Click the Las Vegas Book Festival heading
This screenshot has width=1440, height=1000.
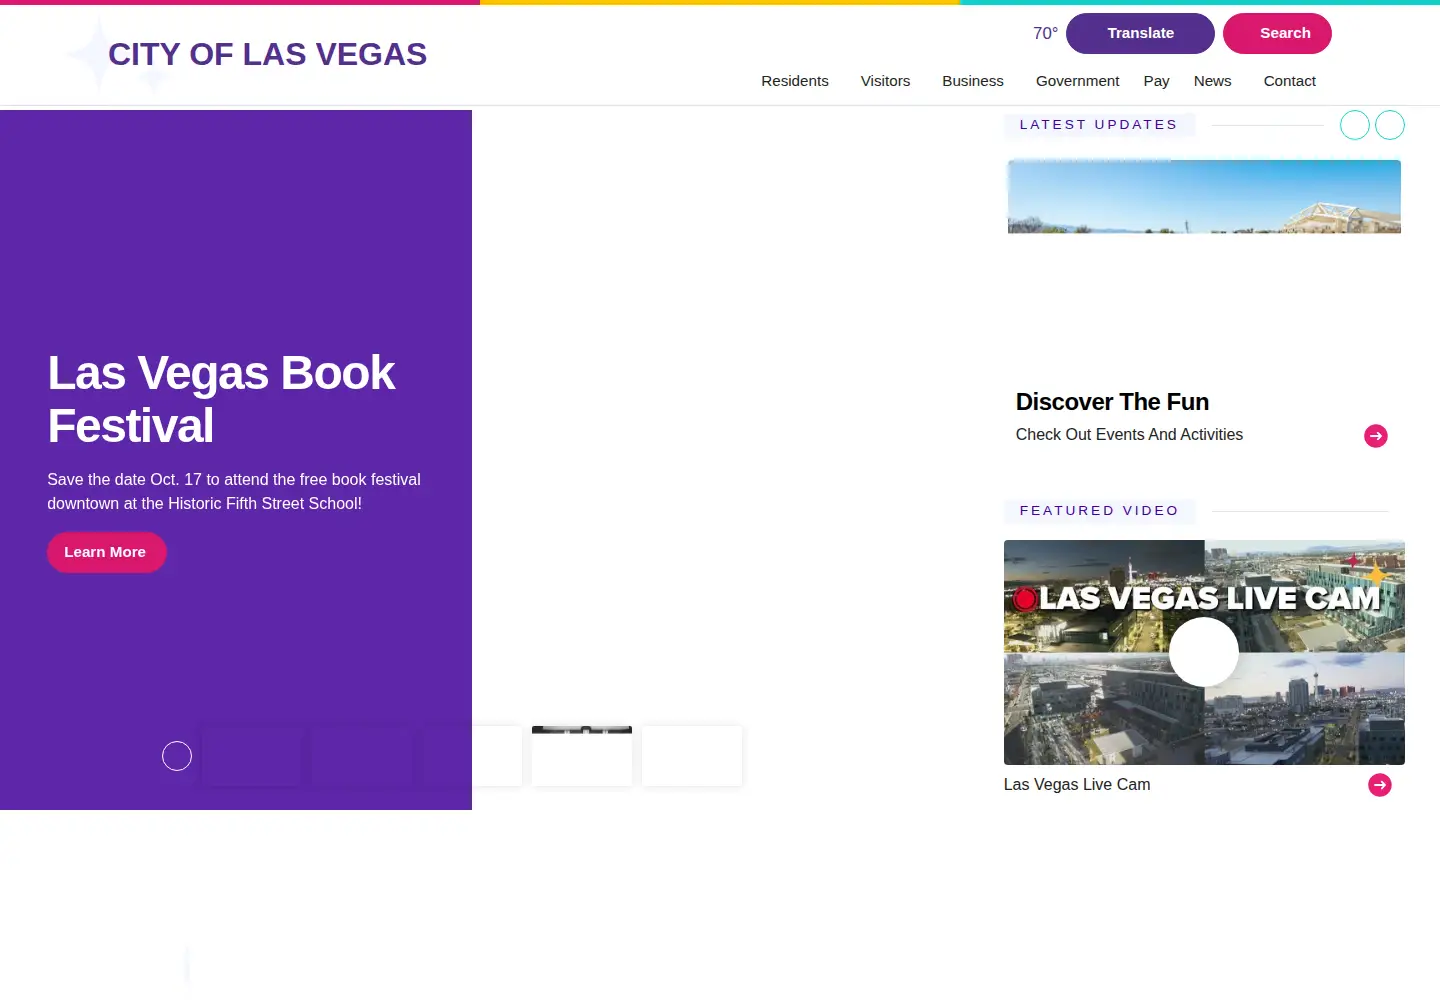[x=221, y=399]
